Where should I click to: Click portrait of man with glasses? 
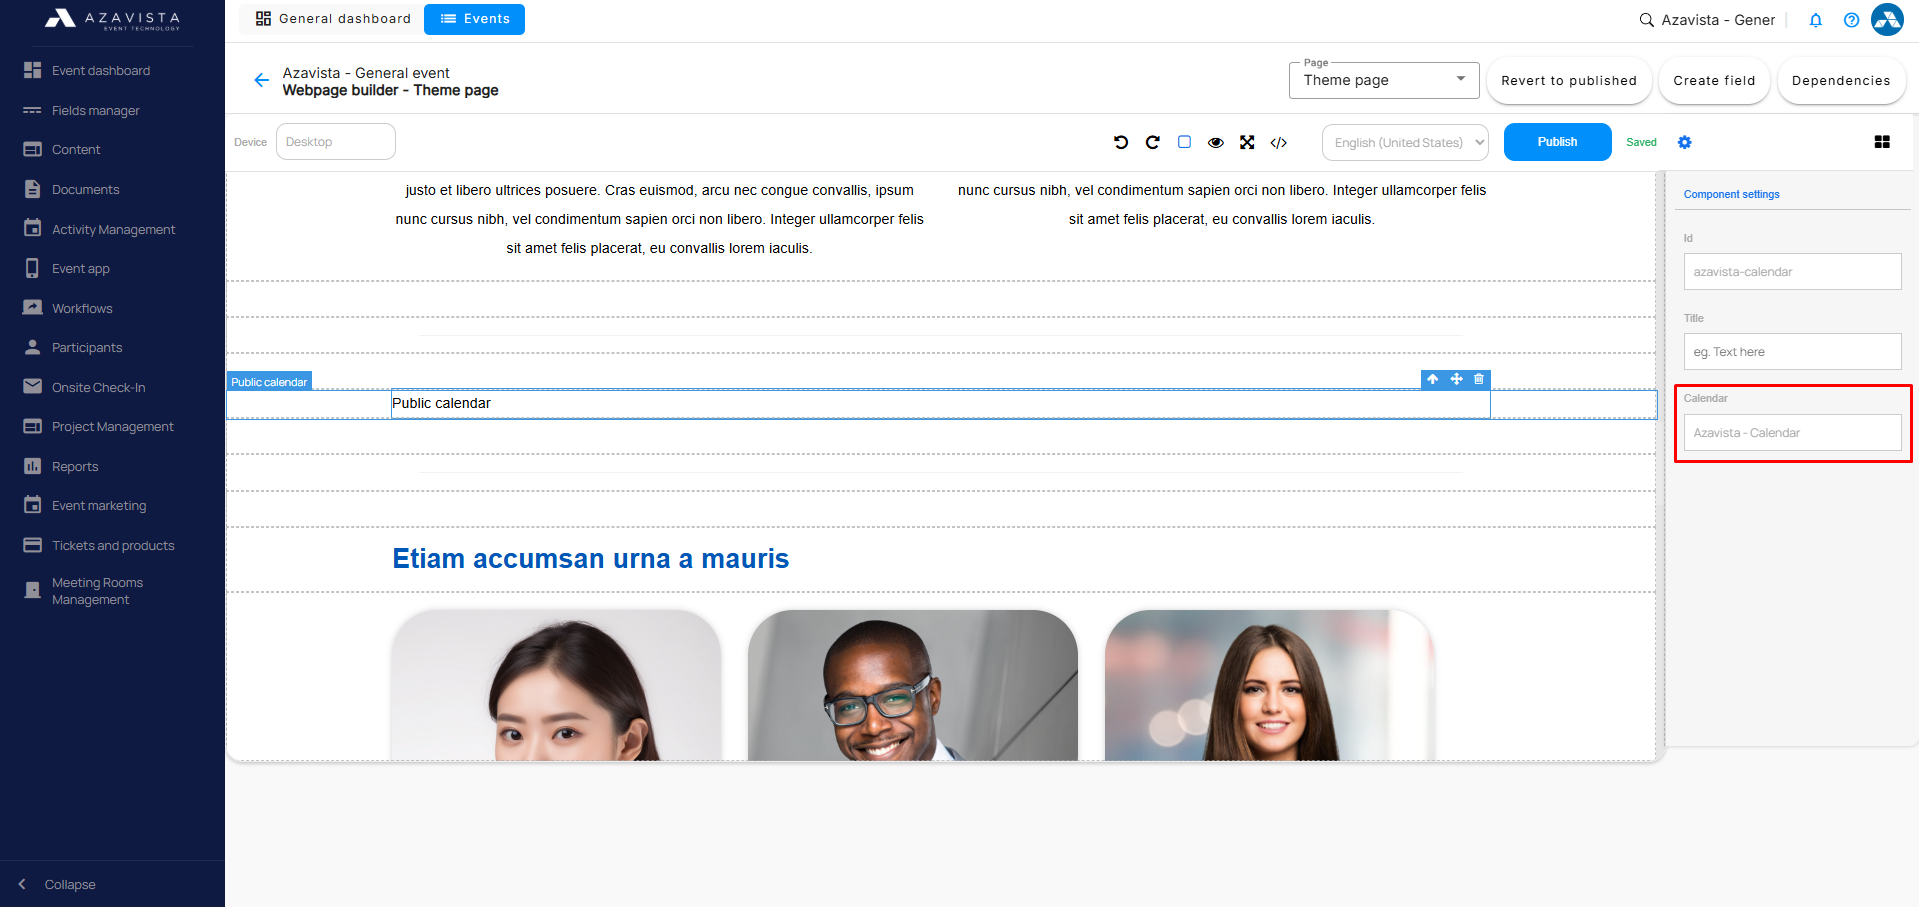coord(912,685)
